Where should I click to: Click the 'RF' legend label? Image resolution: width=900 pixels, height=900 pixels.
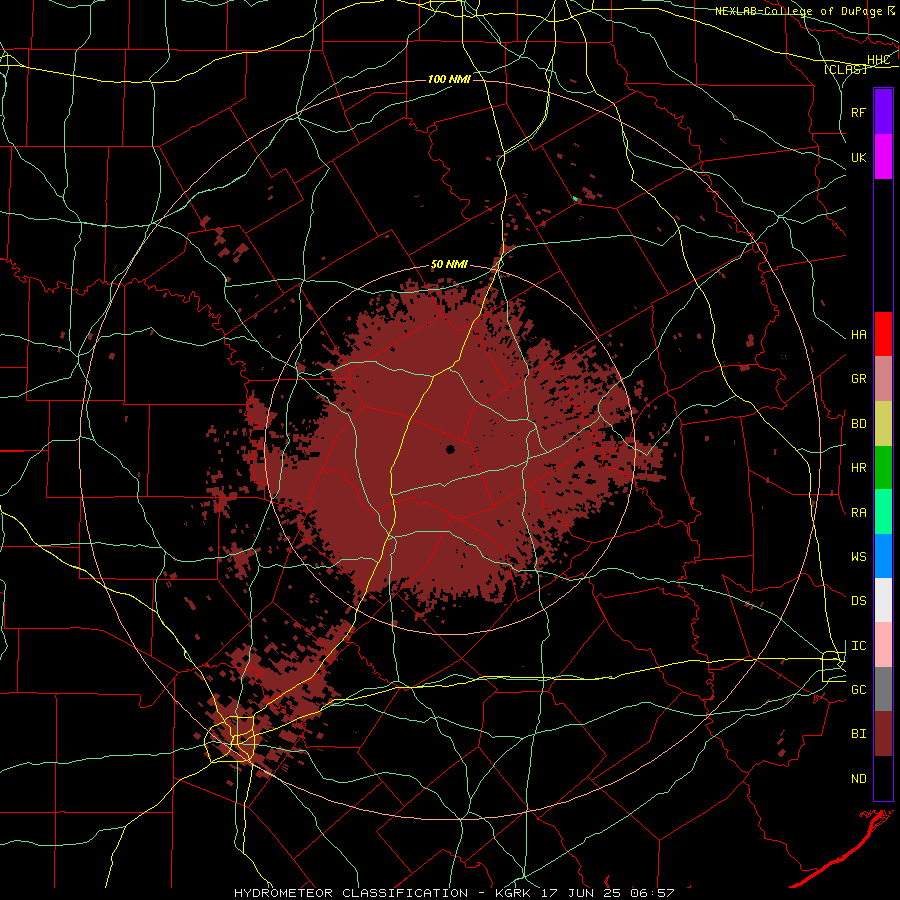click(859, 112)
